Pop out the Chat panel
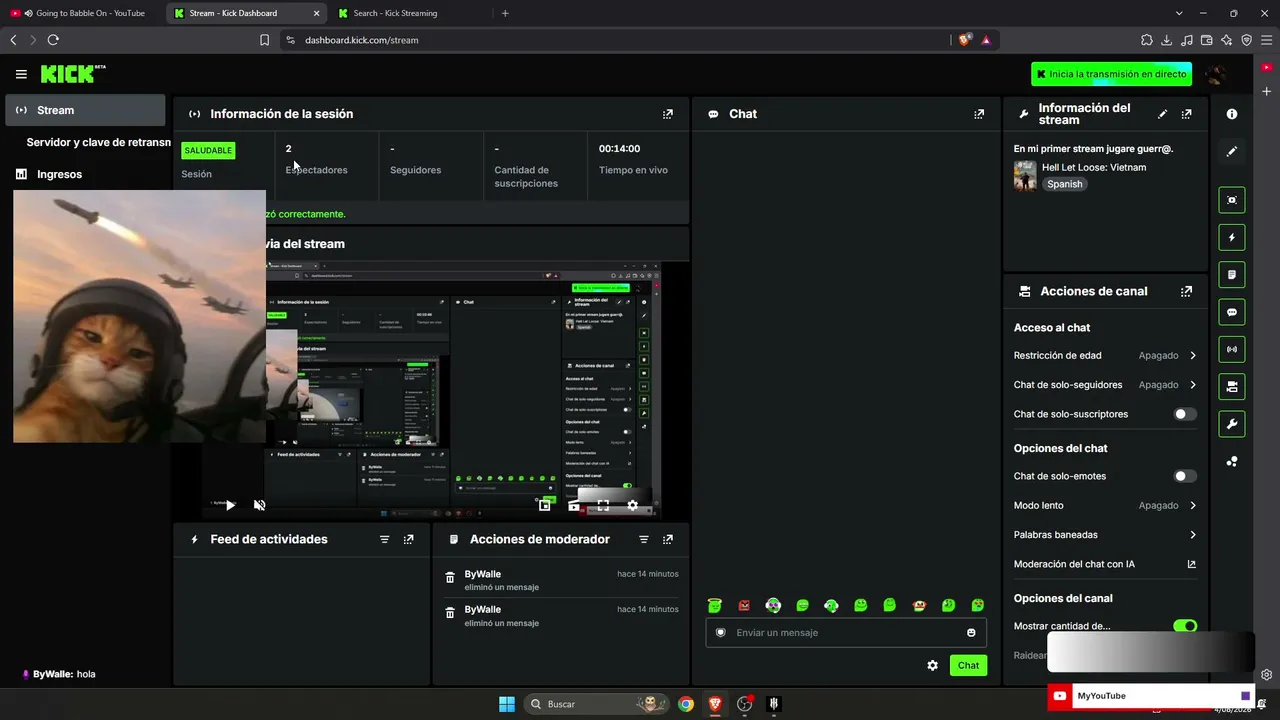1280x720 pixels. coord(979,114)
